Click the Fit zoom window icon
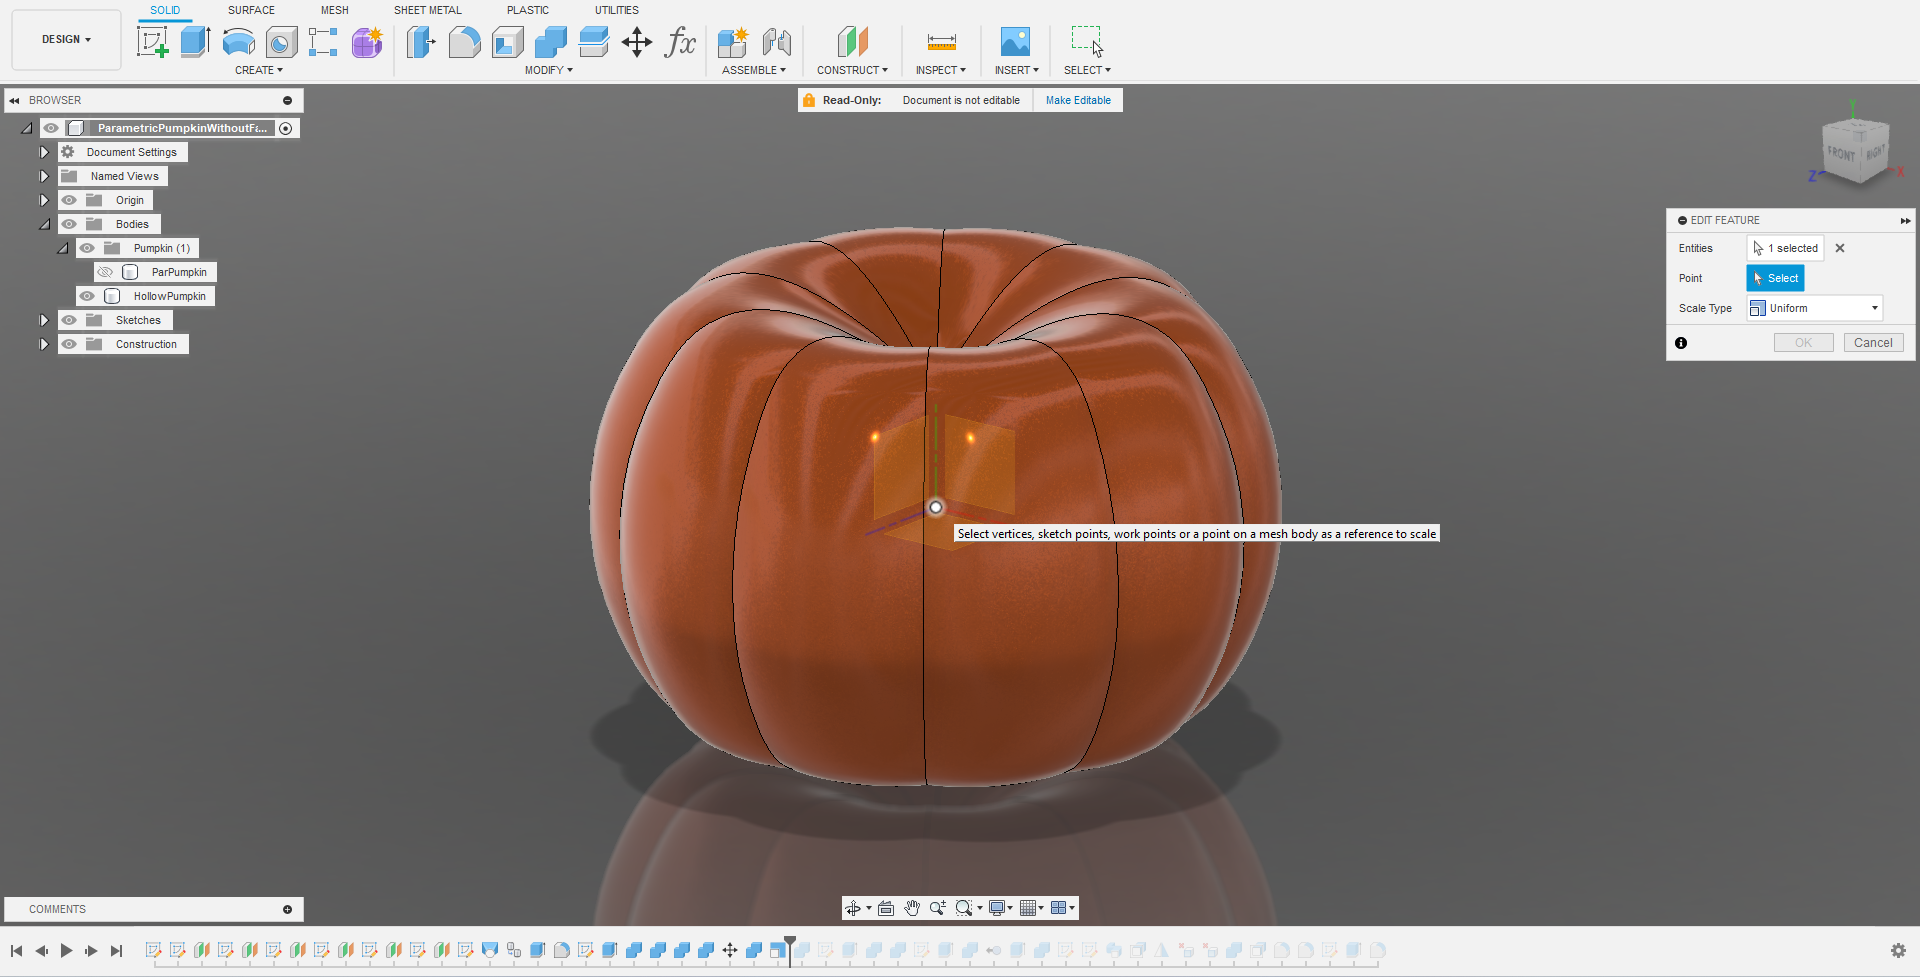This screenshot has width=1920, height=977. tap(964, 908)
